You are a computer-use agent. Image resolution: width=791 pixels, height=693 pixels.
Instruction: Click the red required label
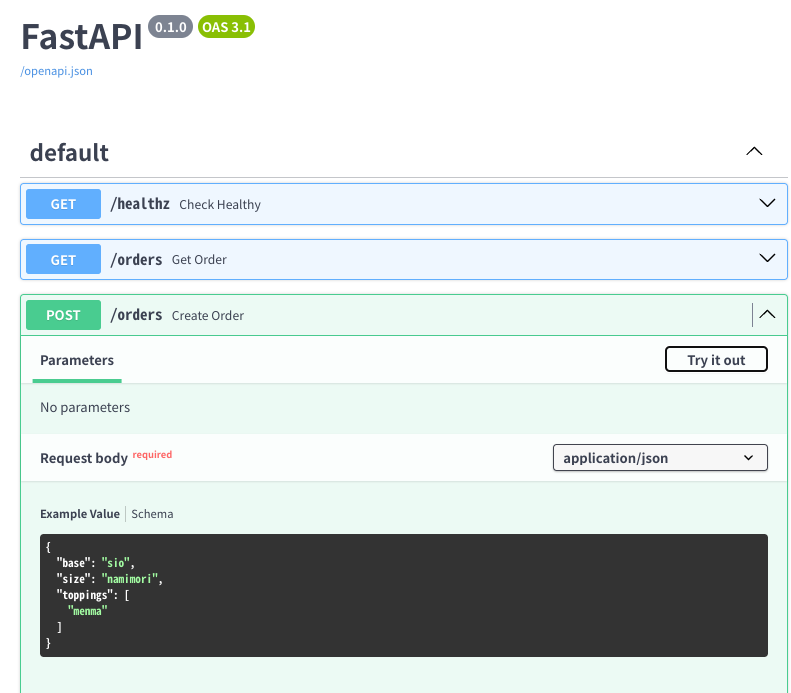152,454
